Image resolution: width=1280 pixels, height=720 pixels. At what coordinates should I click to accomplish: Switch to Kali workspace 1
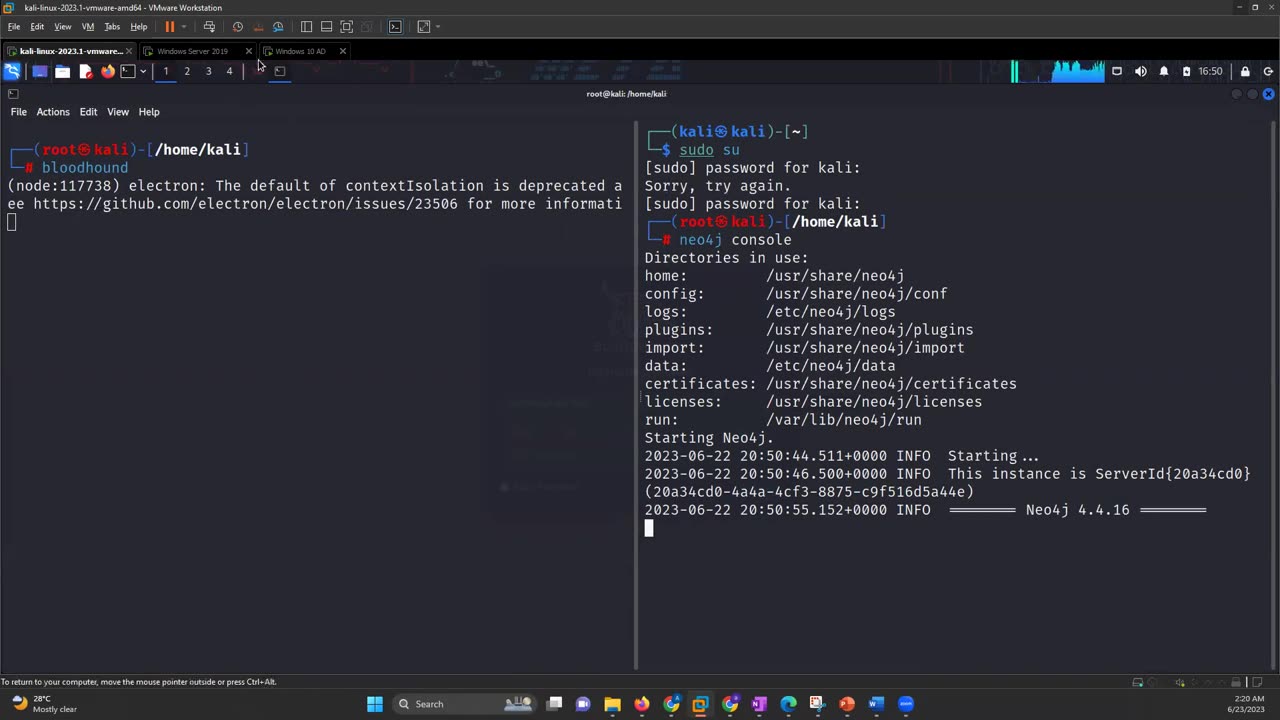click(166, 71)
